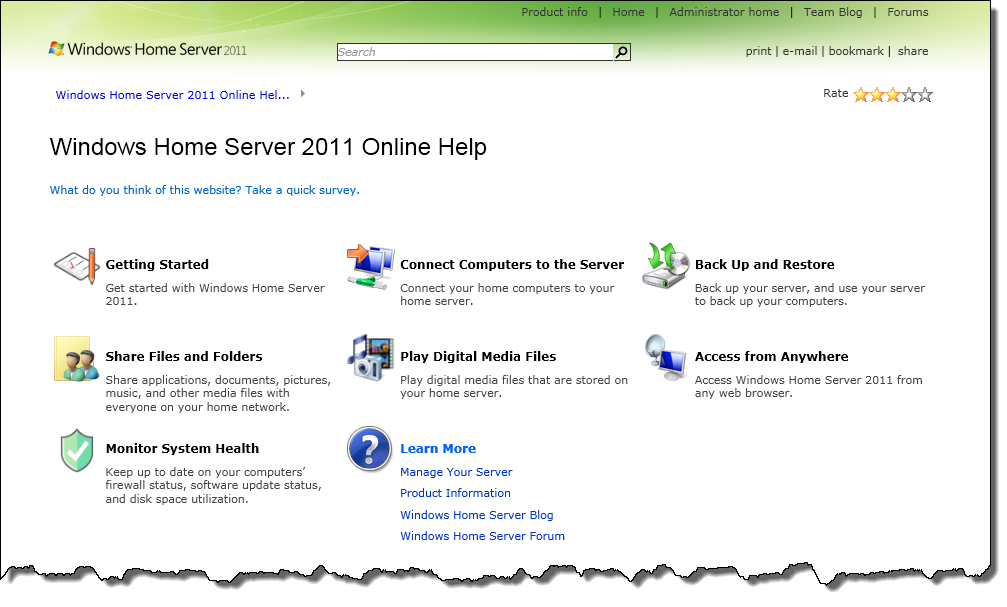Click the Windows Home Server 2011 logo
1007x607 pixels.
tap(148, 49)
